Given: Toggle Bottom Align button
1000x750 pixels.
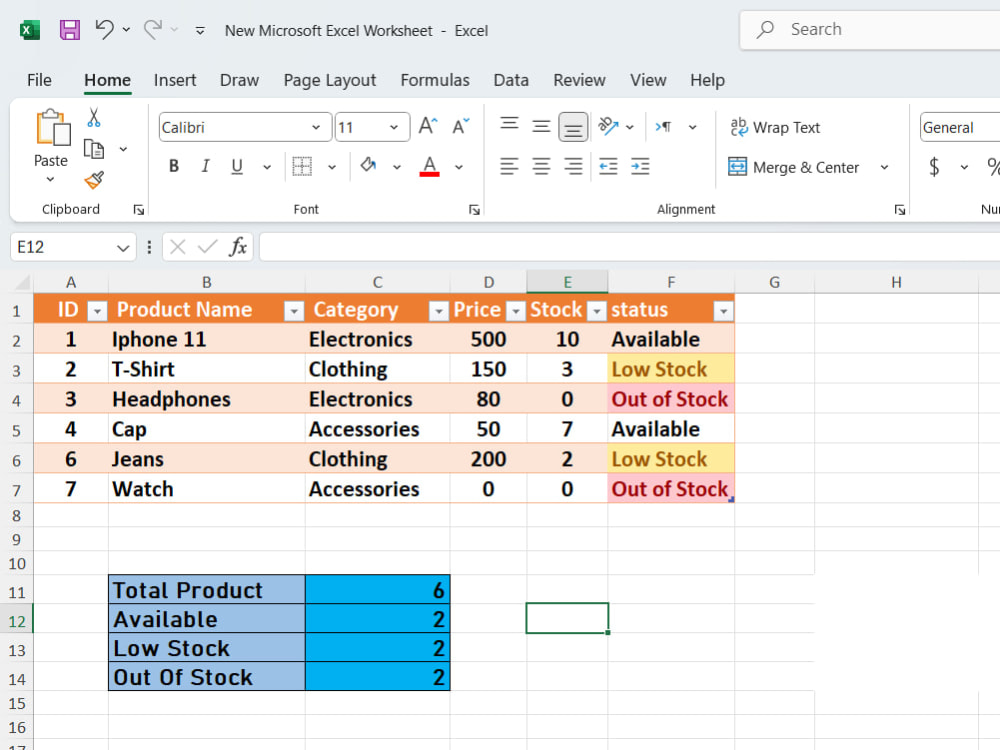Looking at the screenshot, I should (573, 127).
